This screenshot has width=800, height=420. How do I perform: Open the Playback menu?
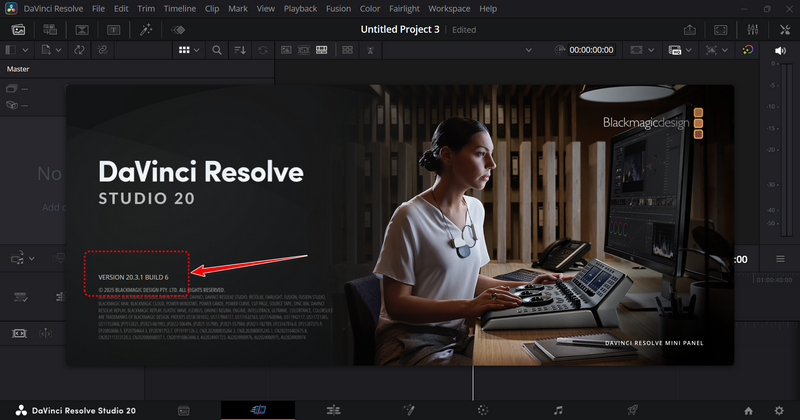click(x=302, y=8)
